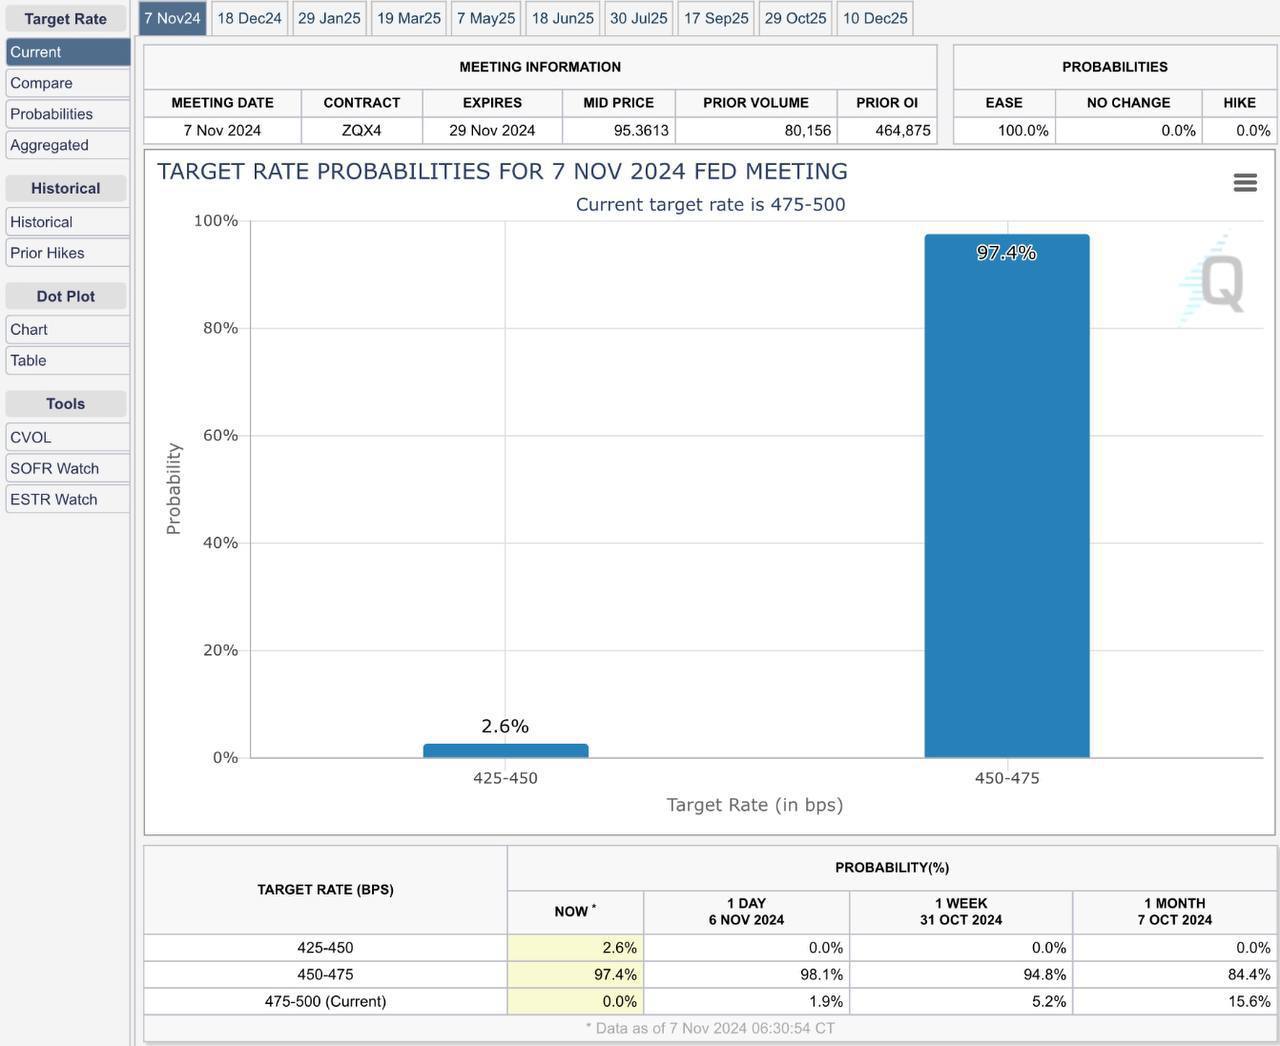Switch to the 18 Dec24 meeting tab
The height and width of the screenshot is (1046, 1280).
[249, 18]
